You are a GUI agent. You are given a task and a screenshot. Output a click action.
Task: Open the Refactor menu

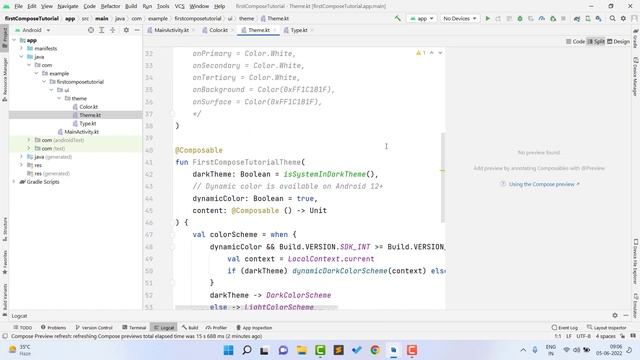[110, 6]
